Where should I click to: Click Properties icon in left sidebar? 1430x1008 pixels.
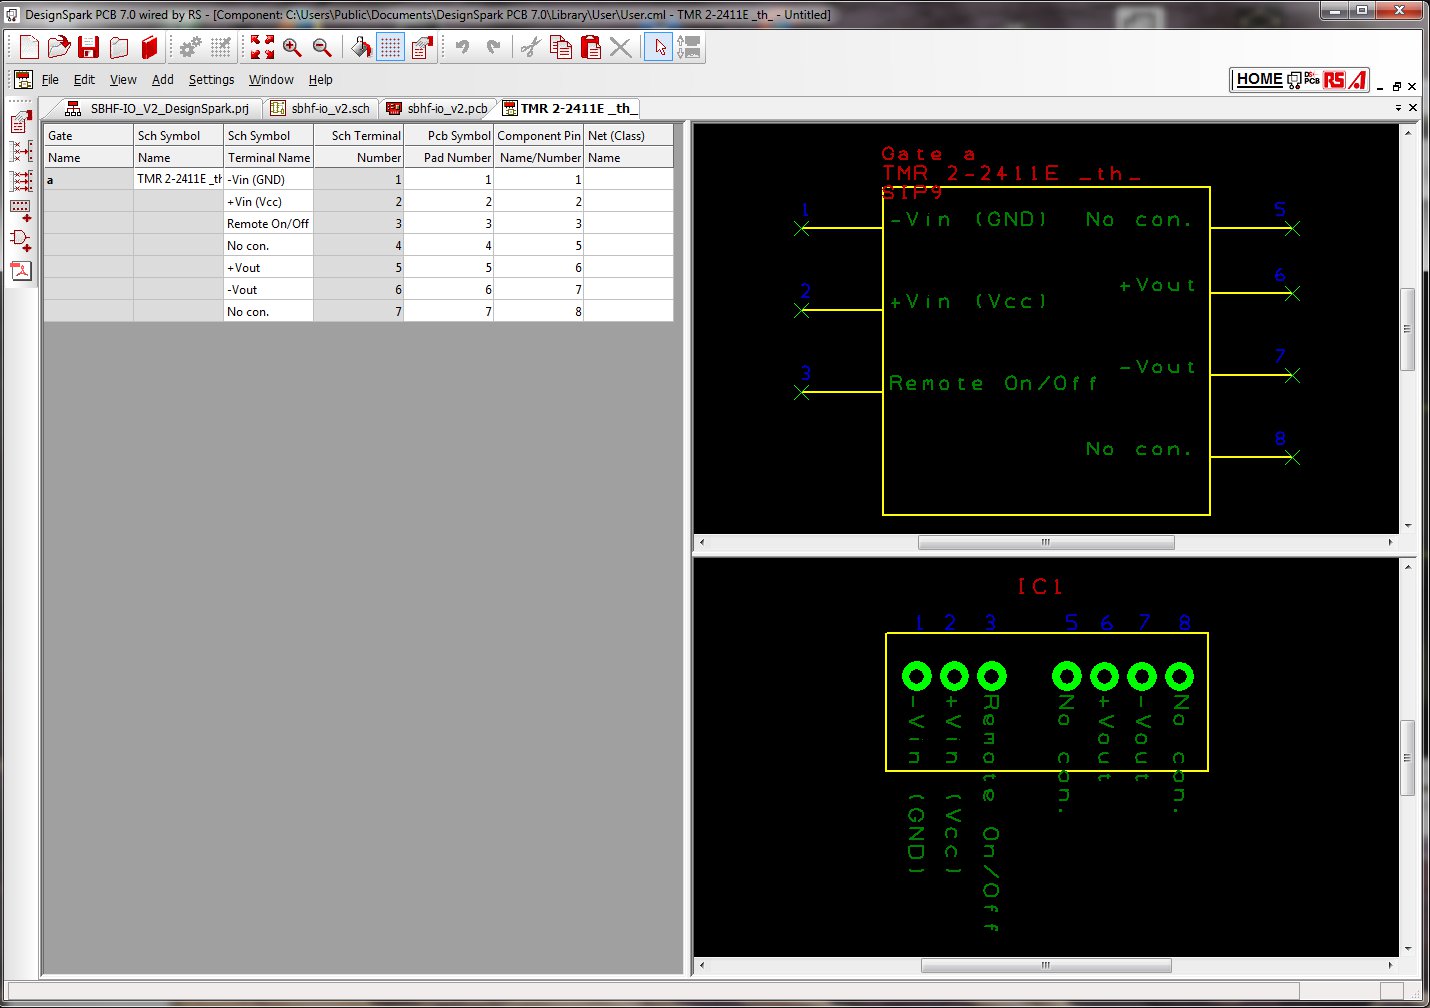click(x=21, y=122)
